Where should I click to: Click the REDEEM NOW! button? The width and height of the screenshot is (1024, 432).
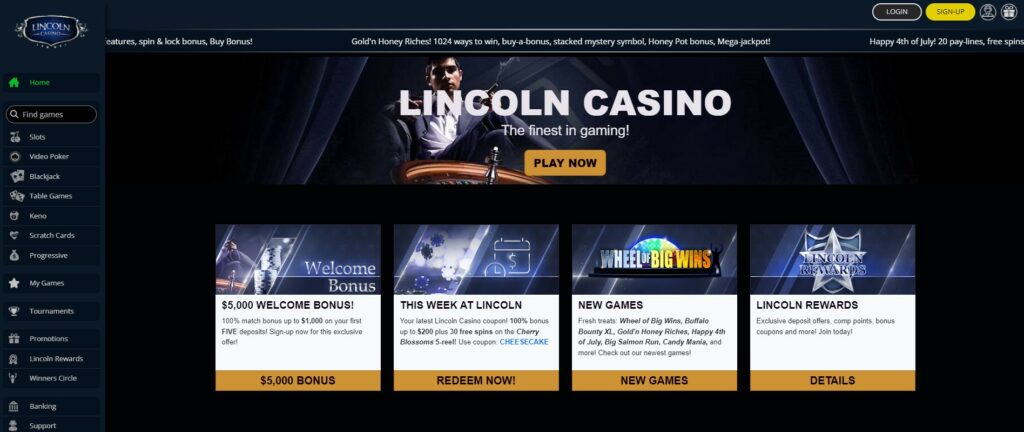coord(476,380)
